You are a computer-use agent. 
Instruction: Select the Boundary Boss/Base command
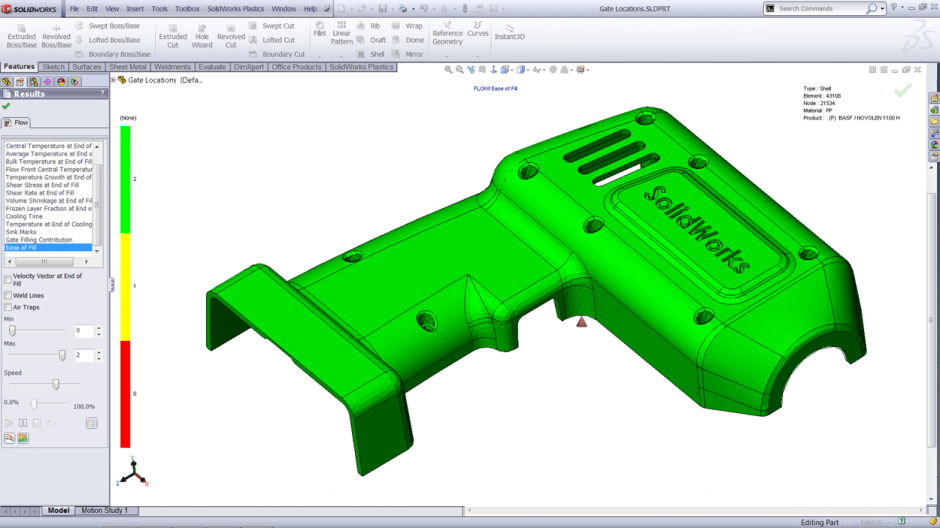click(x=113, y=54)
